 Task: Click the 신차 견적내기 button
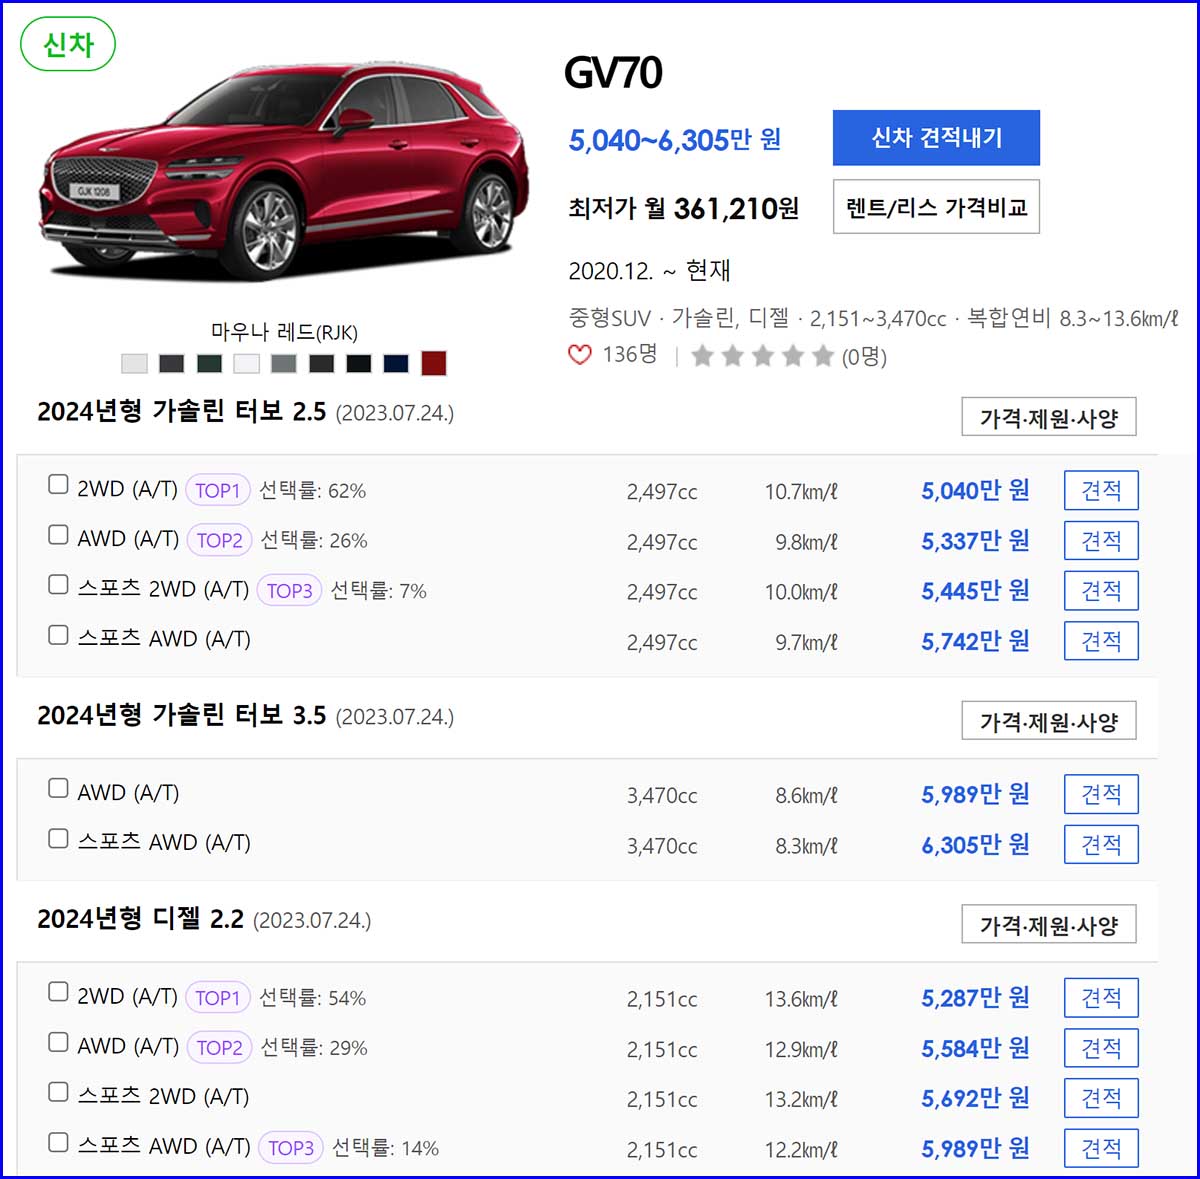[x=936, y=138]
